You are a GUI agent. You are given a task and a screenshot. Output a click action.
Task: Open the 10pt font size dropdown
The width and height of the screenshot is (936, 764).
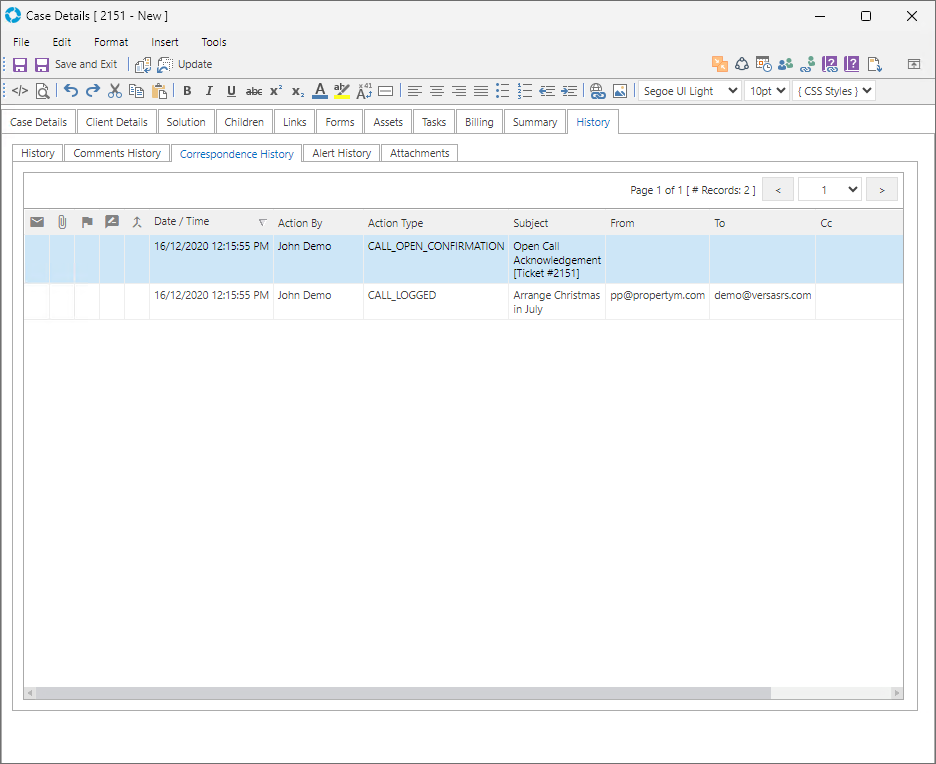pos(767,91)
